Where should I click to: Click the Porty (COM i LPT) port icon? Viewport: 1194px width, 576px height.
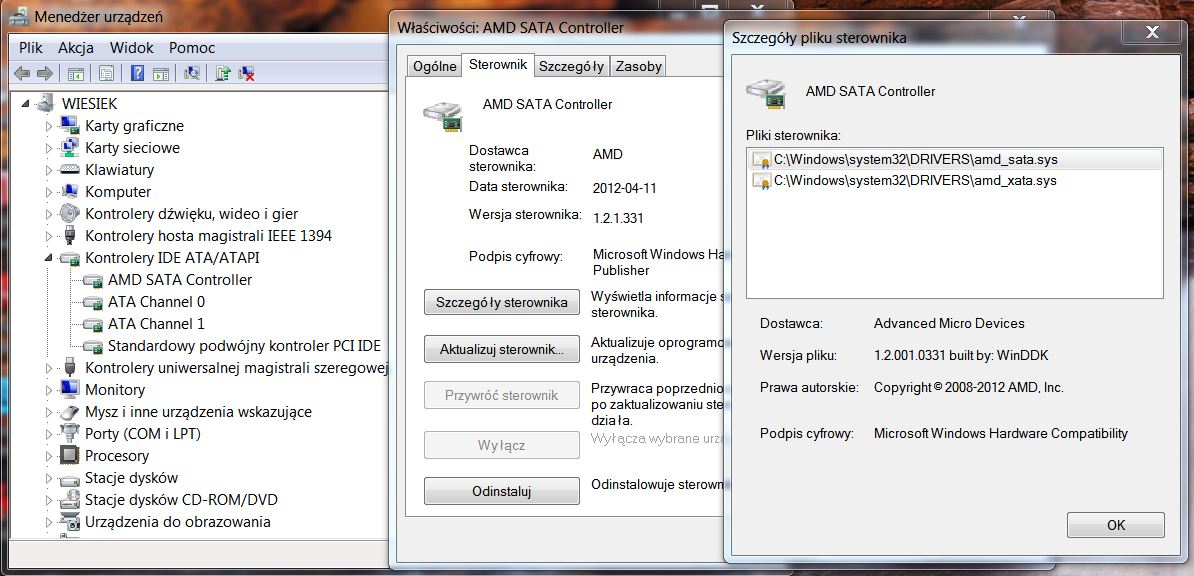[x=70, y=434]
